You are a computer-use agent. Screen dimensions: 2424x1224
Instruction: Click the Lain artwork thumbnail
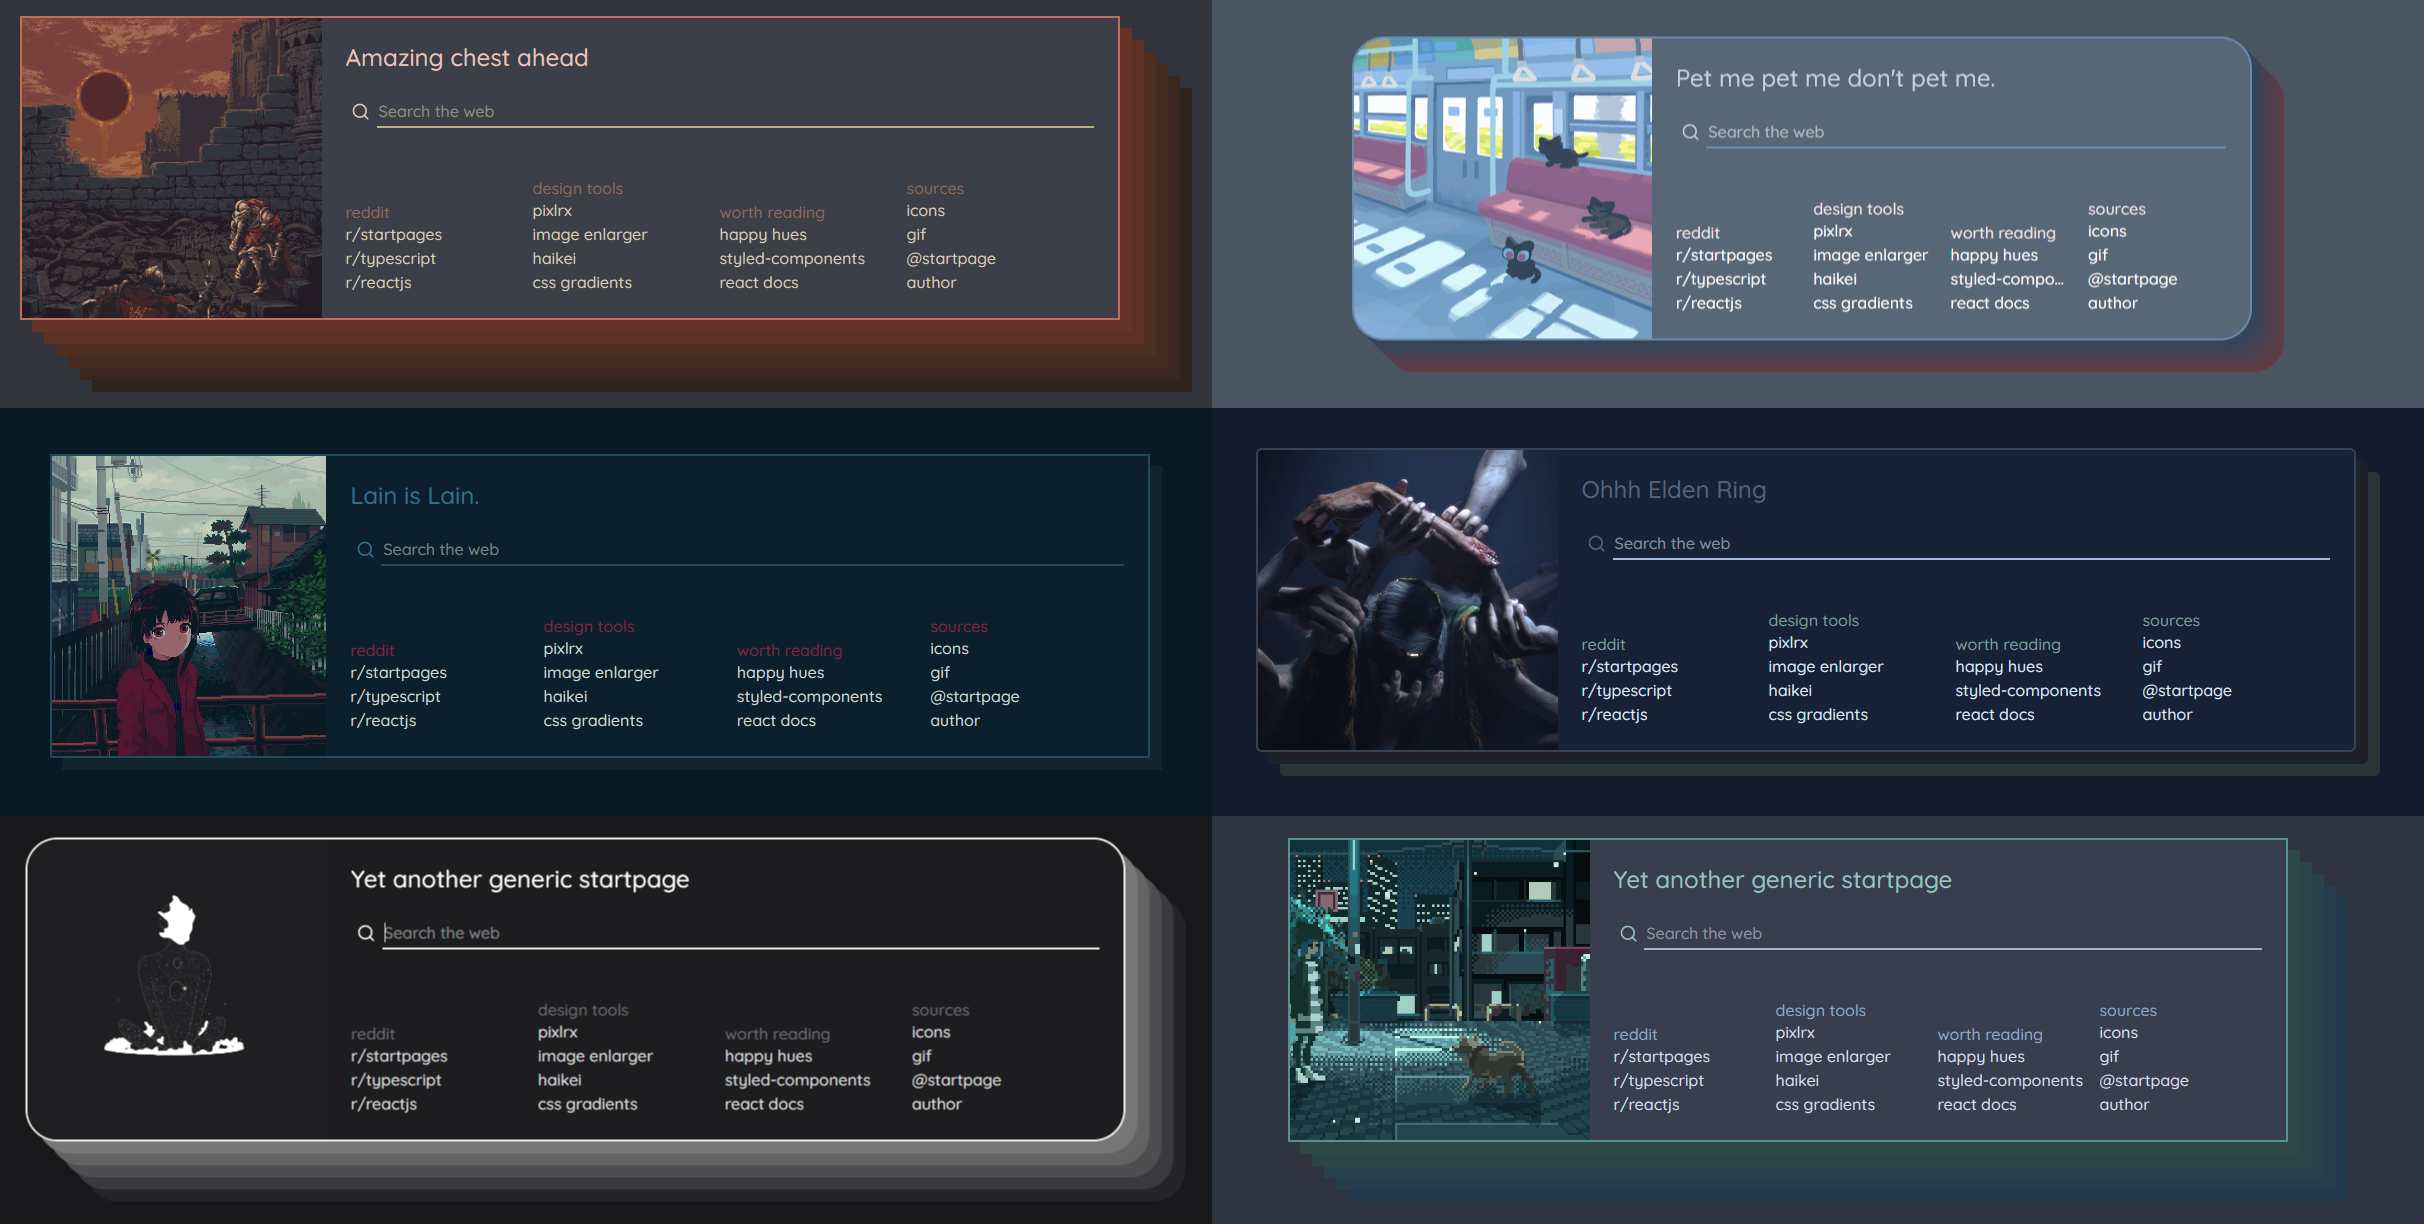[188, 603]
